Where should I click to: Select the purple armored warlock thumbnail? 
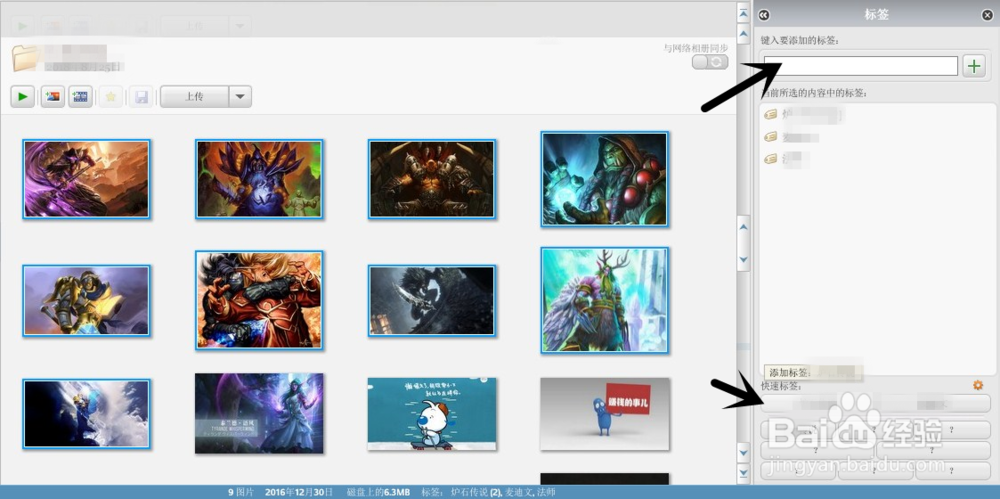[259, 179]
